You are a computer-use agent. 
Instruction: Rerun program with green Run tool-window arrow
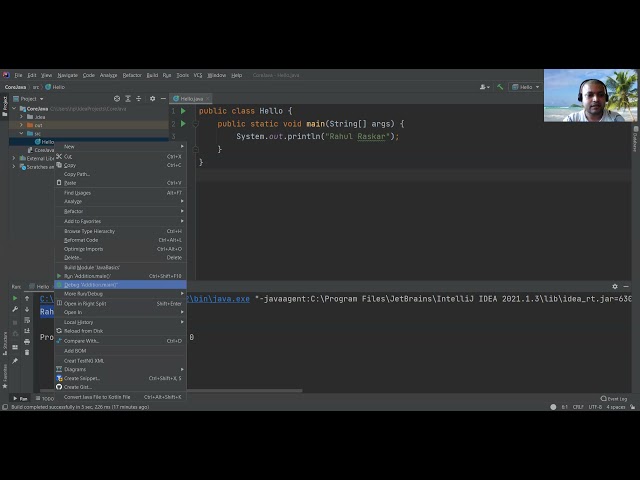click(x=15, y=298)
